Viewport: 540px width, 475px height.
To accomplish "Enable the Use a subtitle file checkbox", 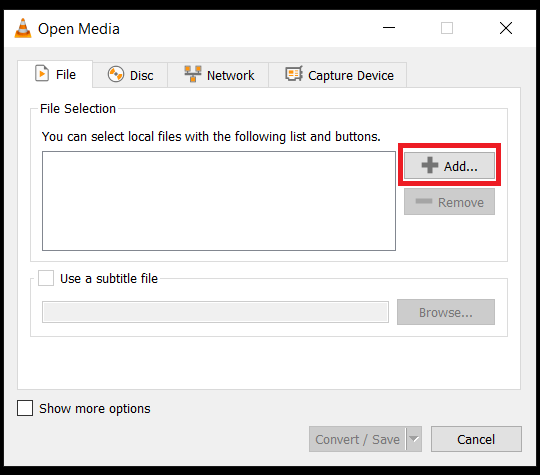I will point(46,278).
